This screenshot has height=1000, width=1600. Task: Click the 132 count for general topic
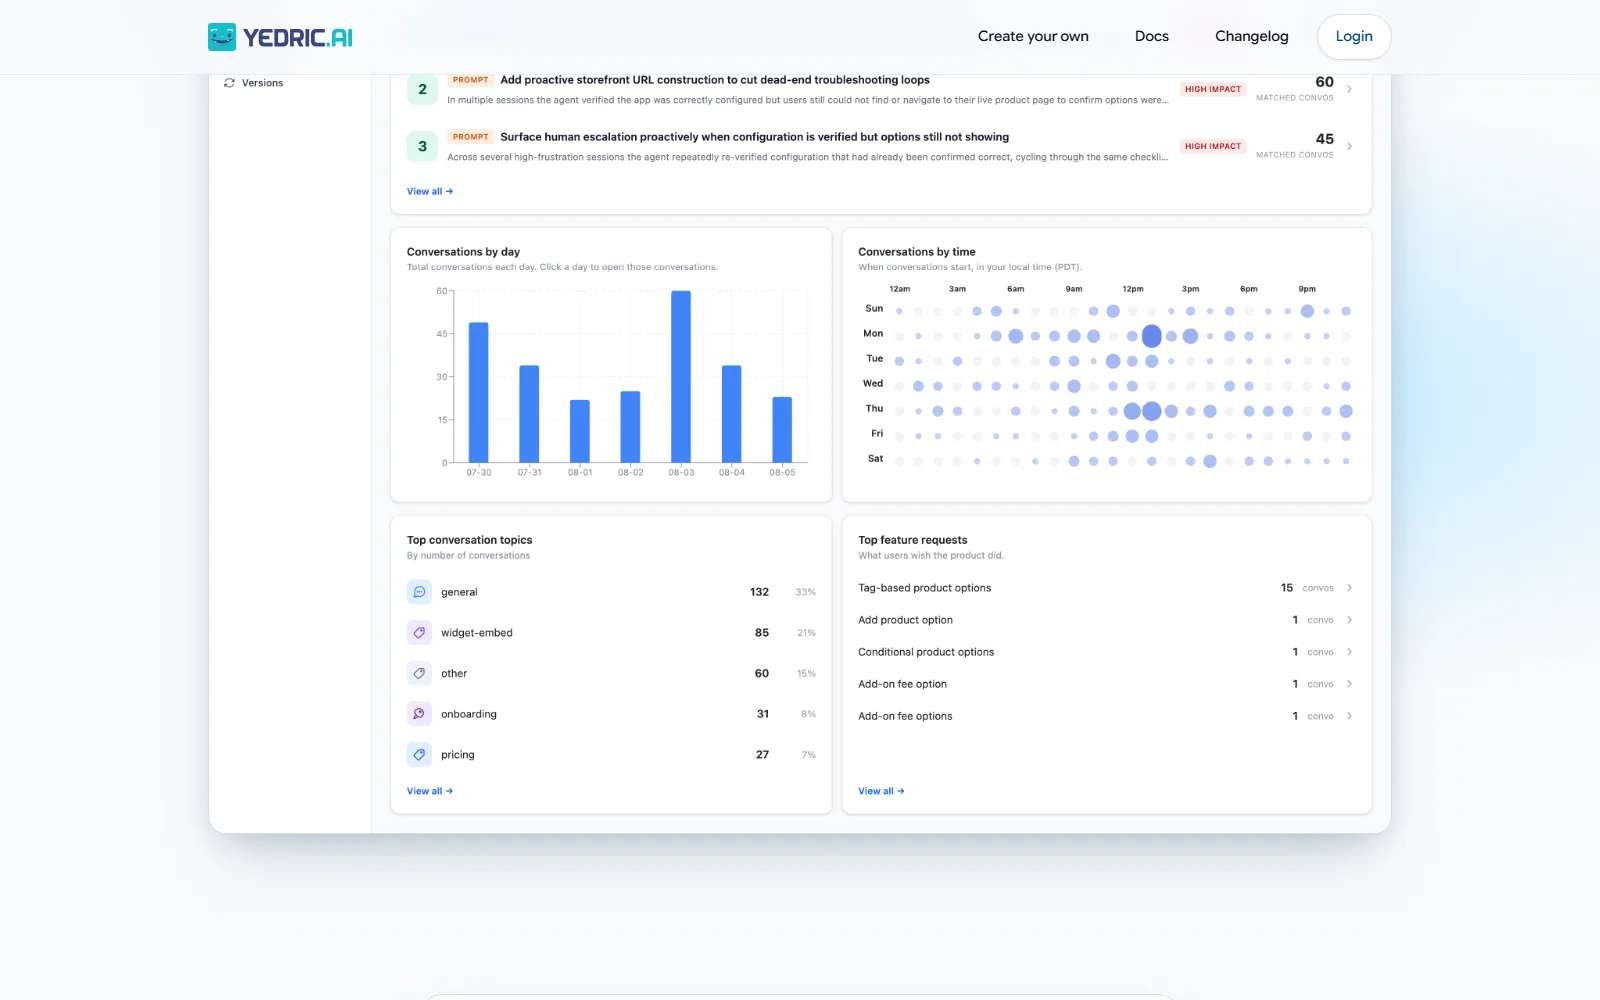coord(759,592)
